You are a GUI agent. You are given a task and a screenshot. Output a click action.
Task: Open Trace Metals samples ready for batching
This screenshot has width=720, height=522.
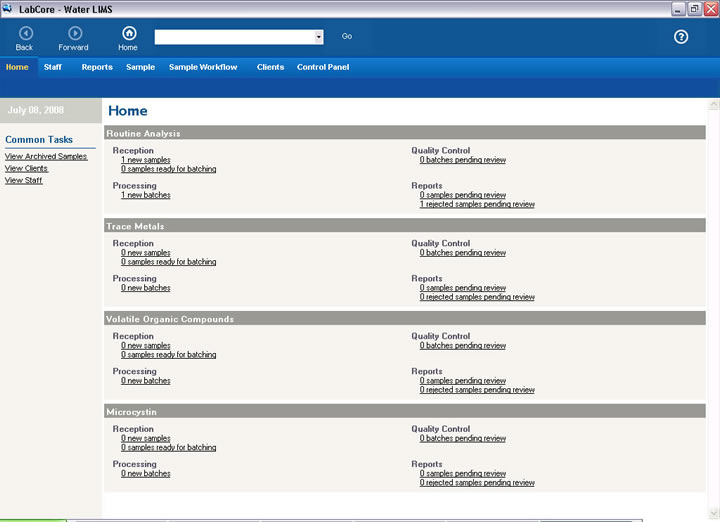click(169, 262)
